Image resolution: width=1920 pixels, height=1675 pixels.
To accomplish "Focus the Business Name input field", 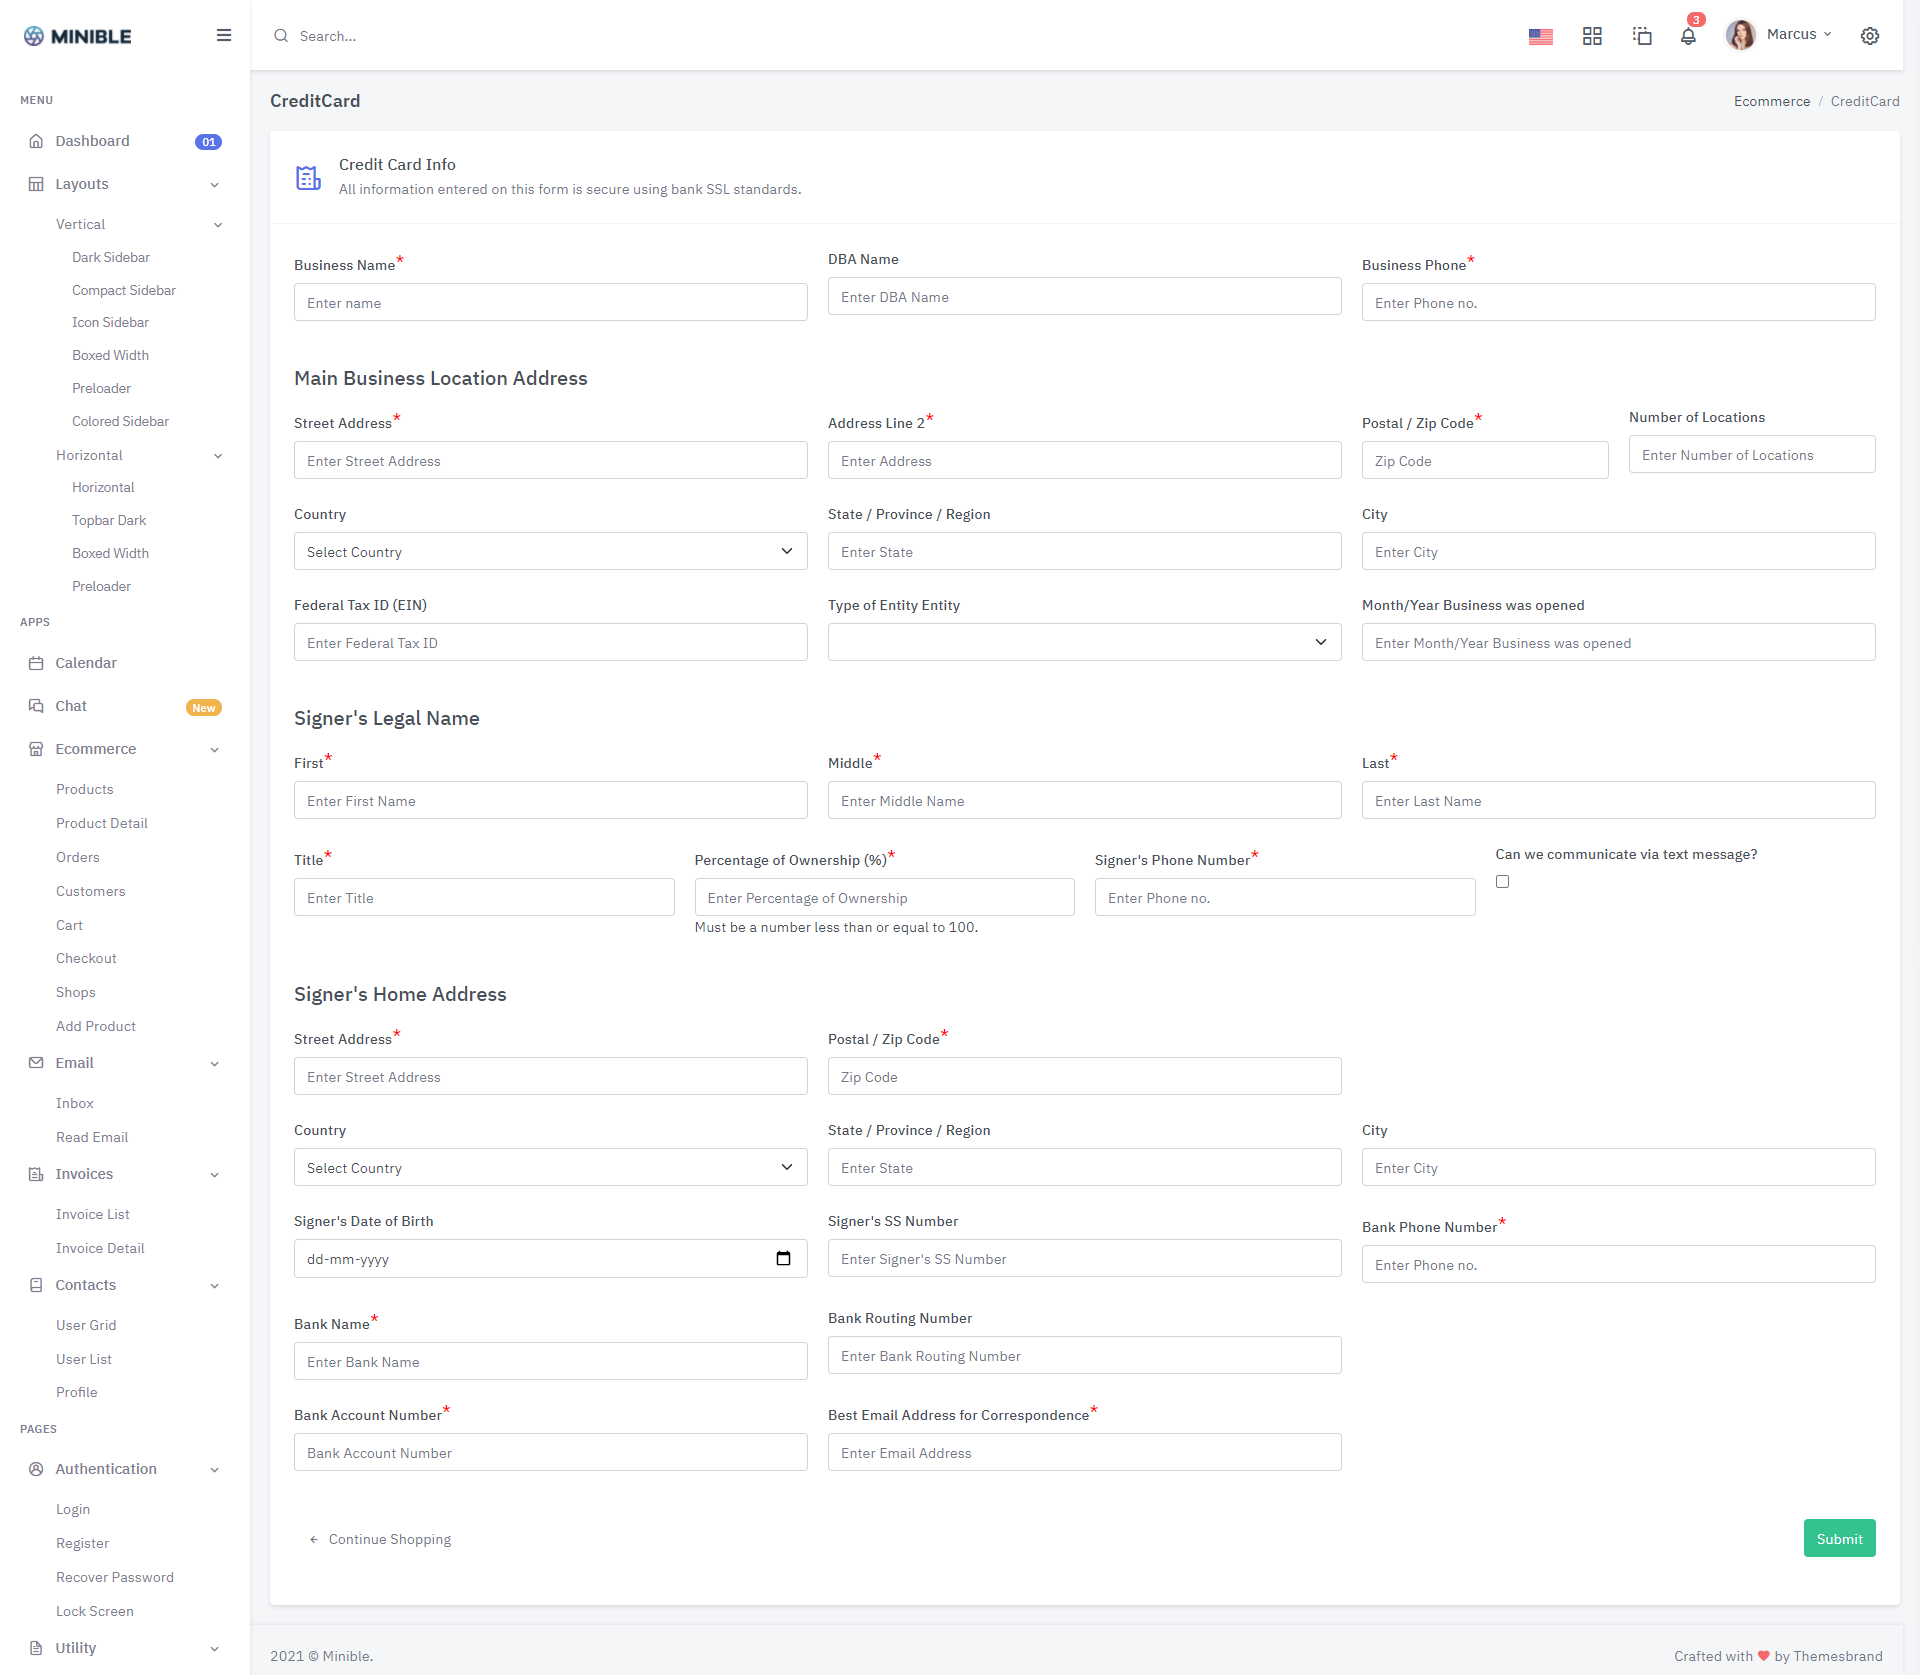I will point(550,302).
